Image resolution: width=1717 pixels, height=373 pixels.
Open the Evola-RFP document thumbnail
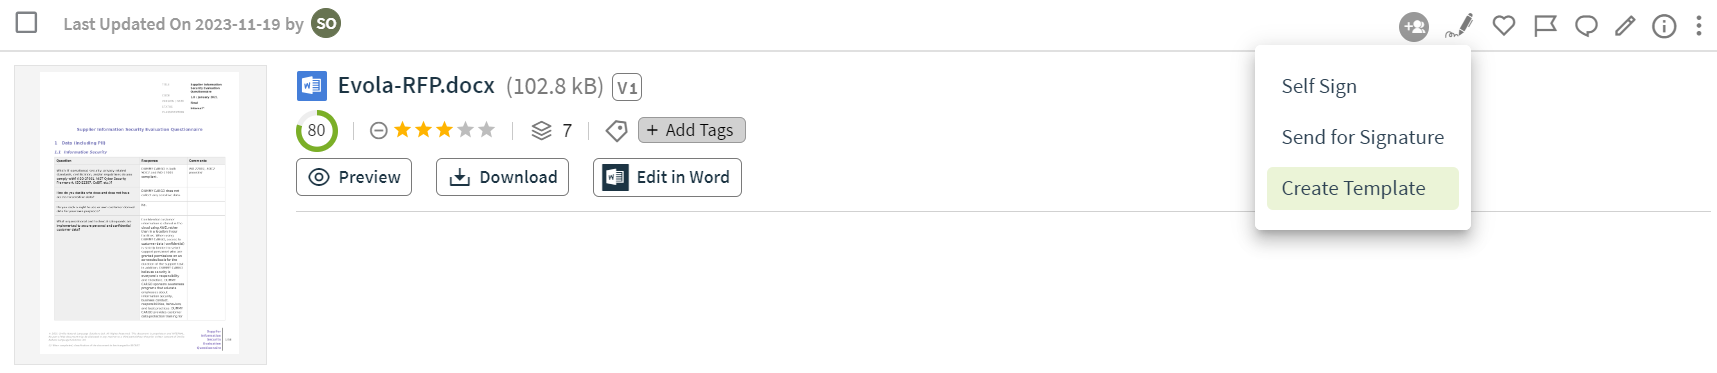point(140,215)
